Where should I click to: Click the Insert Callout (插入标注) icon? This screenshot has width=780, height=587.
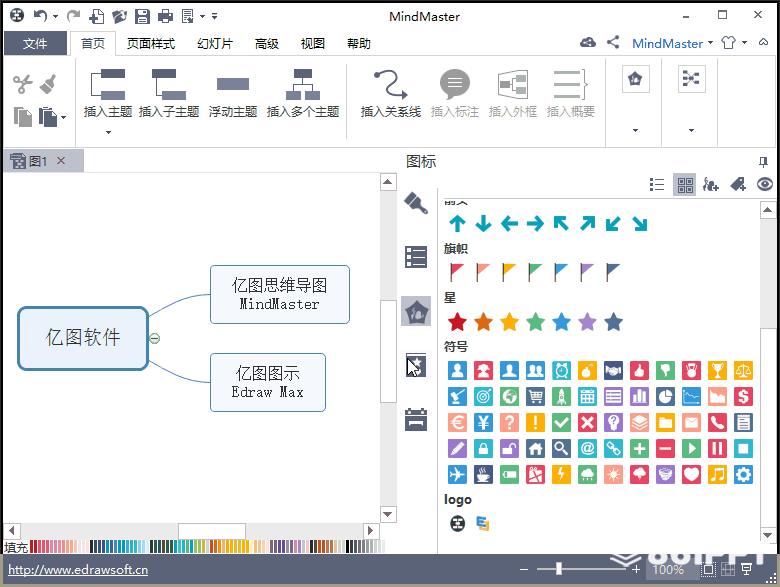tap(455, 84)
